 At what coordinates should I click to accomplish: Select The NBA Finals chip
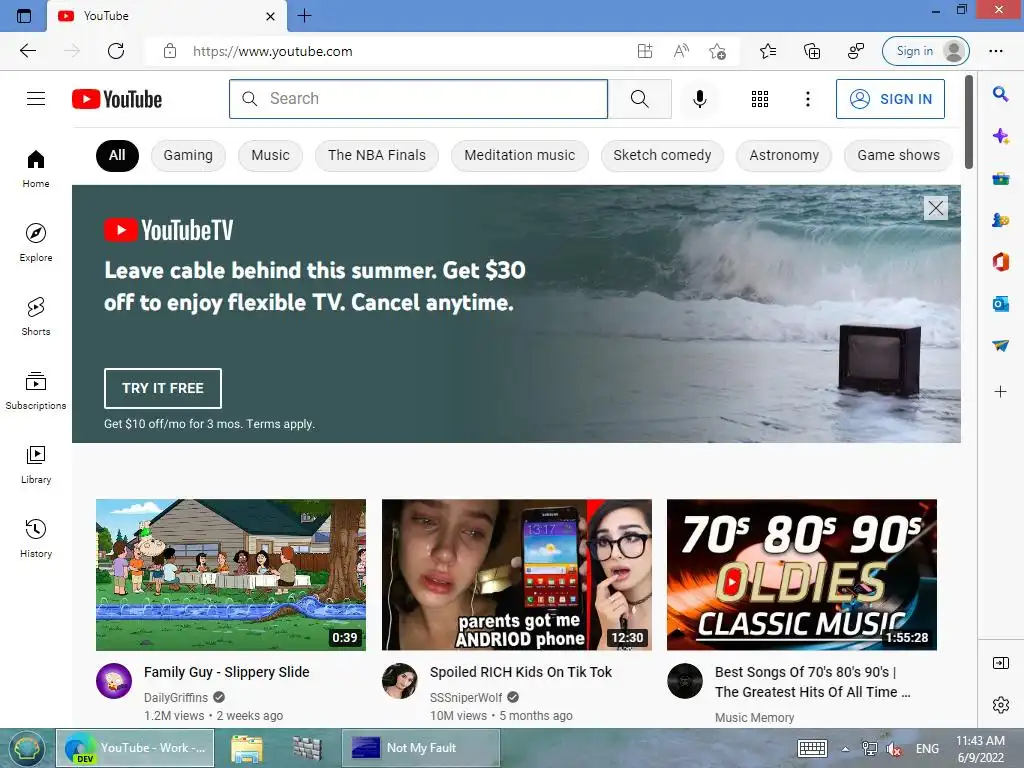pyautogui.click(x=377, y=155)
